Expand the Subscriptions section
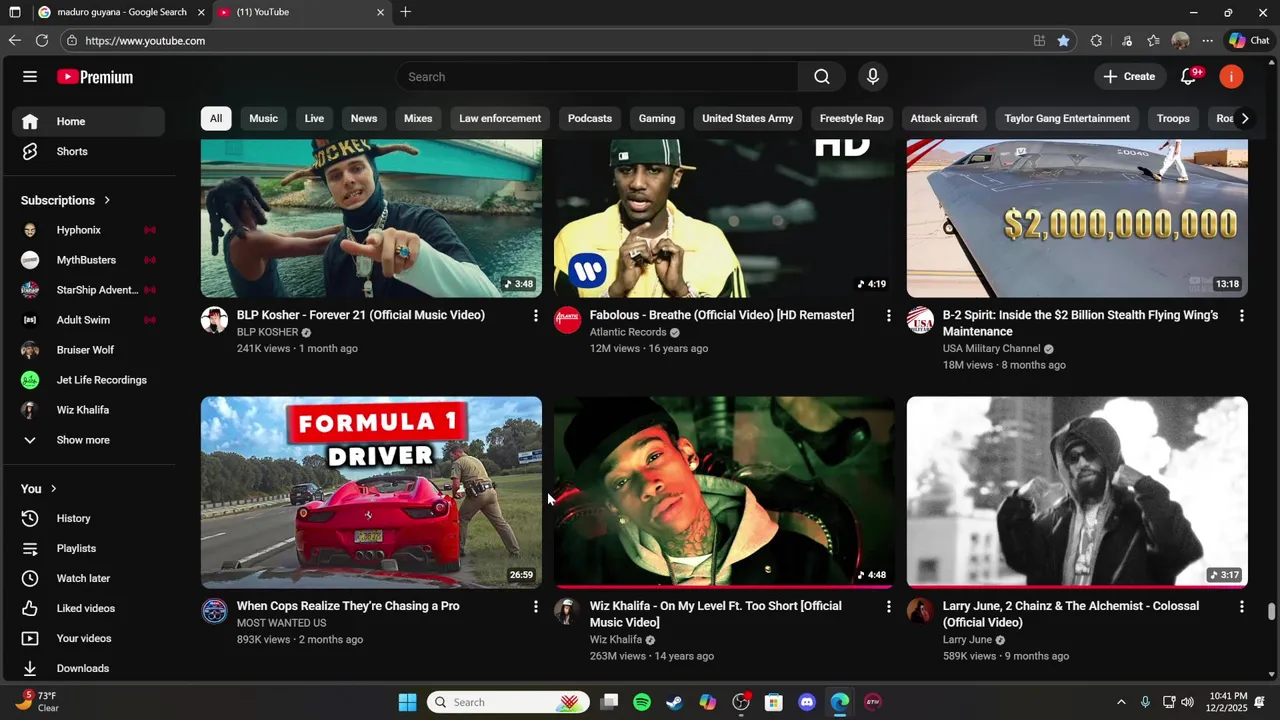Image resolution: width=1280 pixels, height=720 pixels. 66,201
